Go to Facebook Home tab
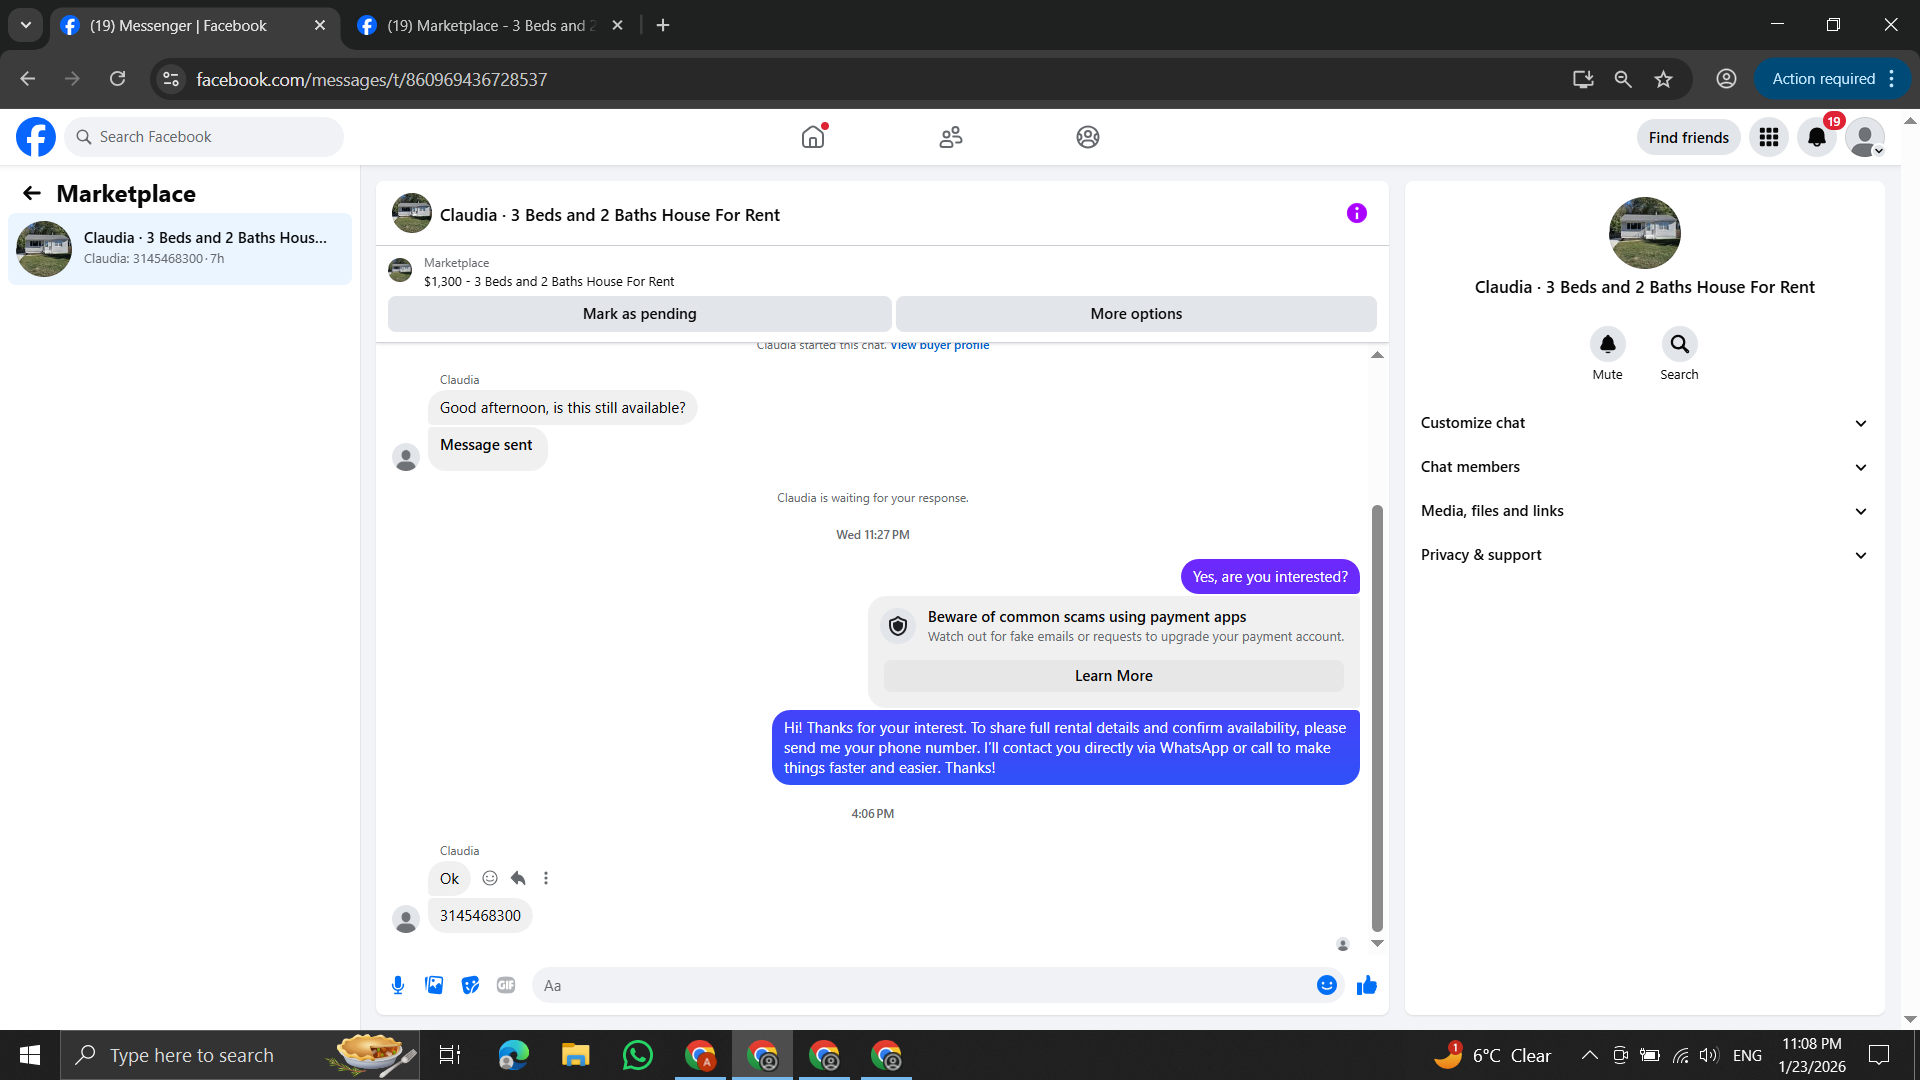The image size is (1920, 1080). coord(813,137)
